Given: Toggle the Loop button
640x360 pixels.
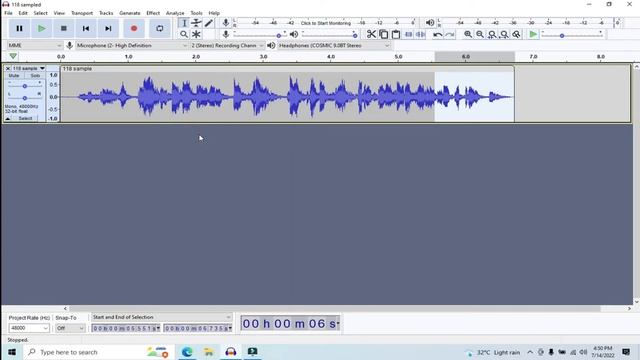Looking at the screenshot, I should pos(160,29).
